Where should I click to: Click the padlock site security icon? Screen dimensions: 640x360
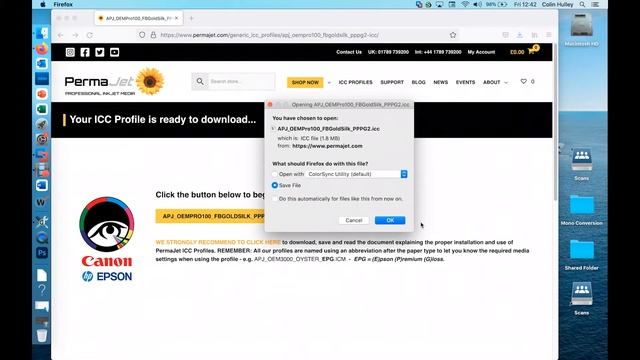[153, 35]
